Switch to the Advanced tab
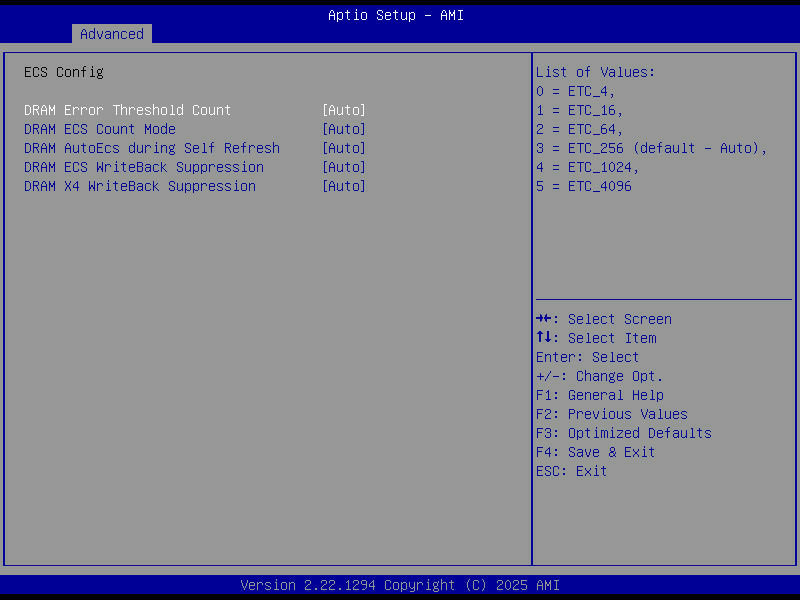800x600 pixels. [111, 33]
